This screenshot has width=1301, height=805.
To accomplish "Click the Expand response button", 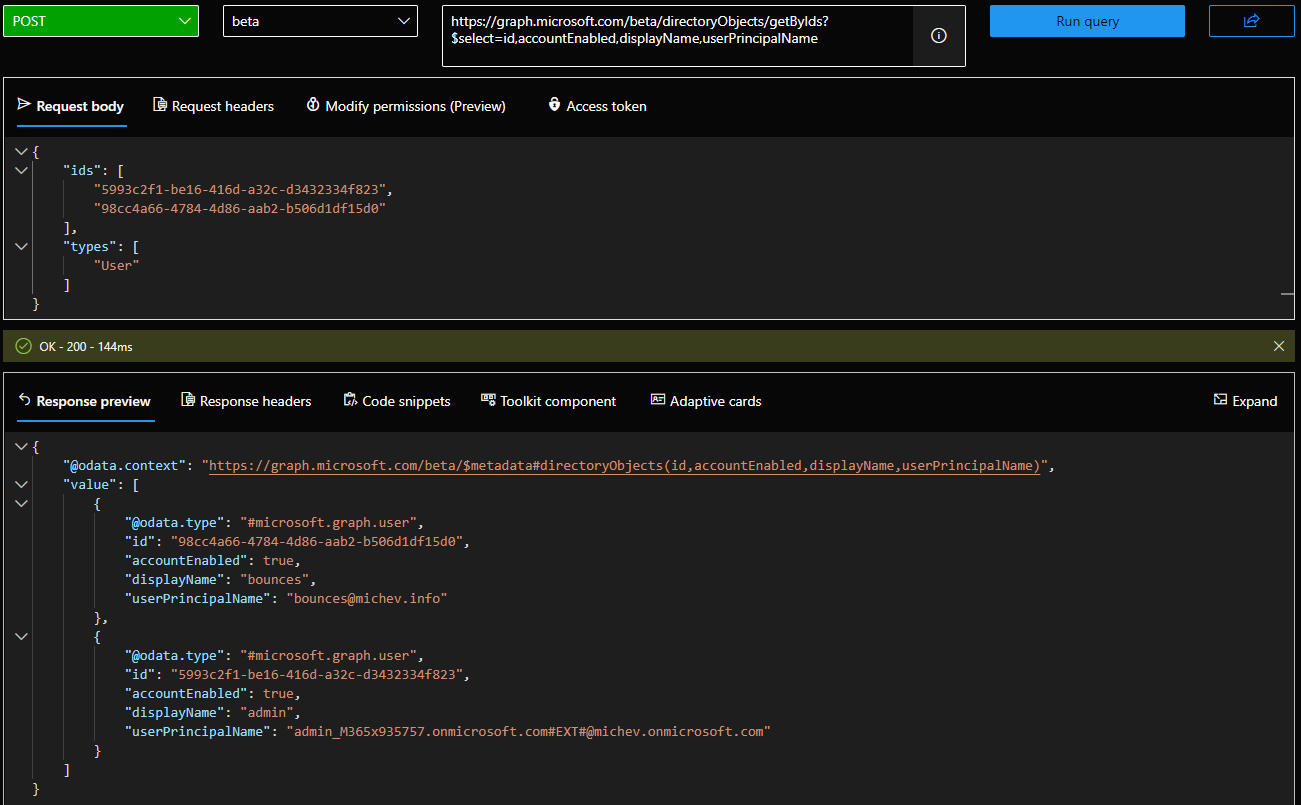I will point(1245,401).
